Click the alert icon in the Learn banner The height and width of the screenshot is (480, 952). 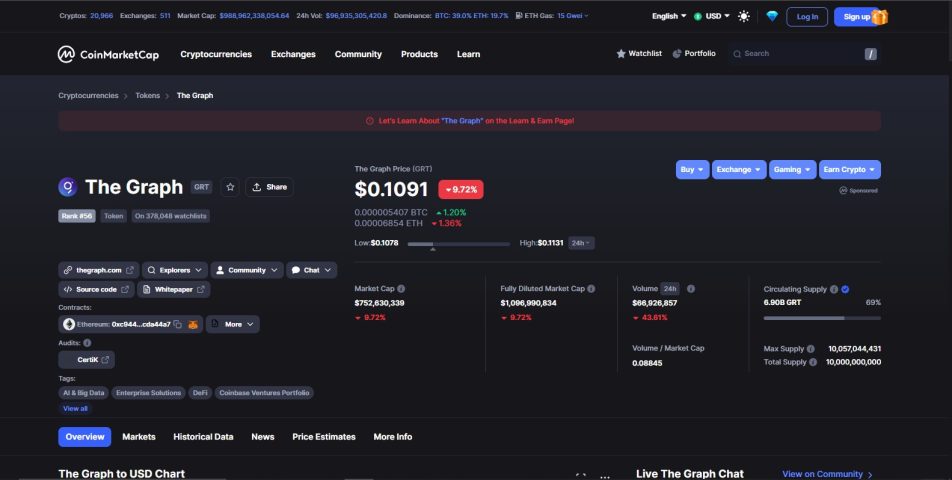point(370,121)
